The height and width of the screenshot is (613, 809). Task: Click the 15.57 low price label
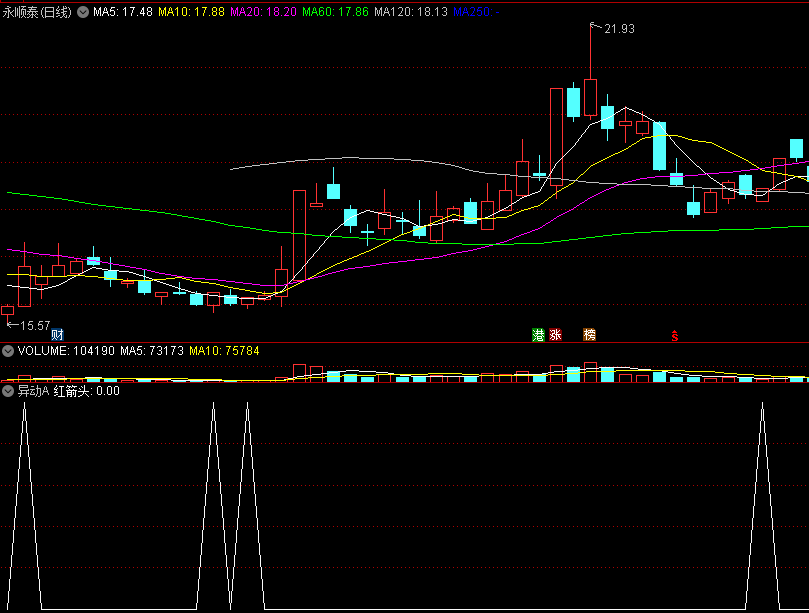point(35,326)
